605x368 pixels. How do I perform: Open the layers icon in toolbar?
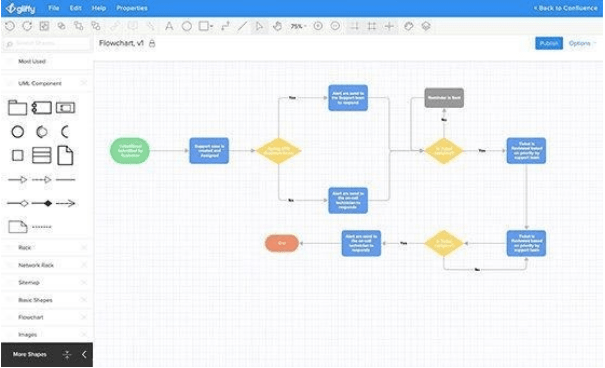pos(426,26)
